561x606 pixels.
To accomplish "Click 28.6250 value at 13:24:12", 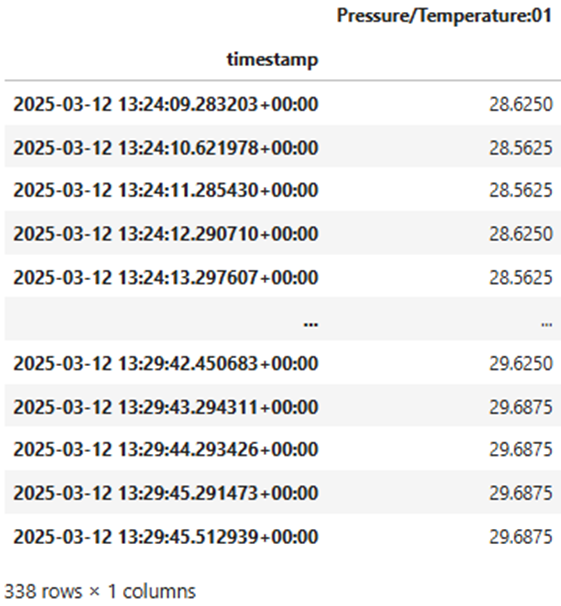I will (x=521, y=234).
